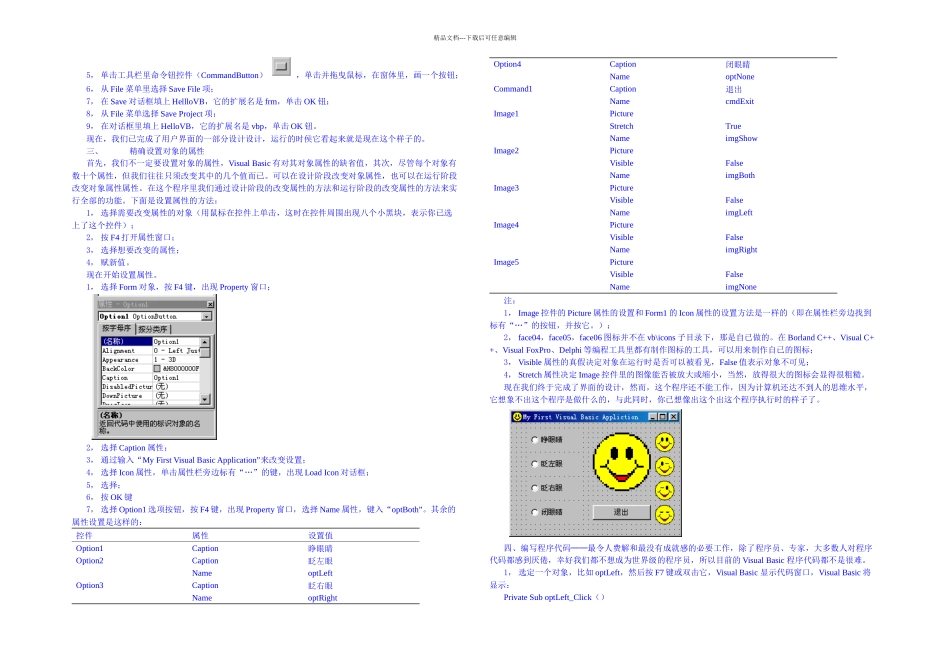Click 'optRight' in the left table
Screen dimensions: 950x672
tap(322, 598)
